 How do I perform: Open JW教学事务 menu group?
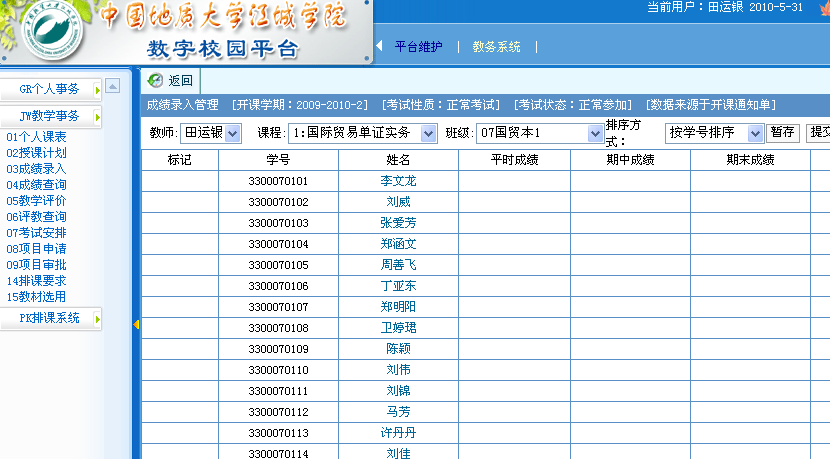(x=49, y=116)
